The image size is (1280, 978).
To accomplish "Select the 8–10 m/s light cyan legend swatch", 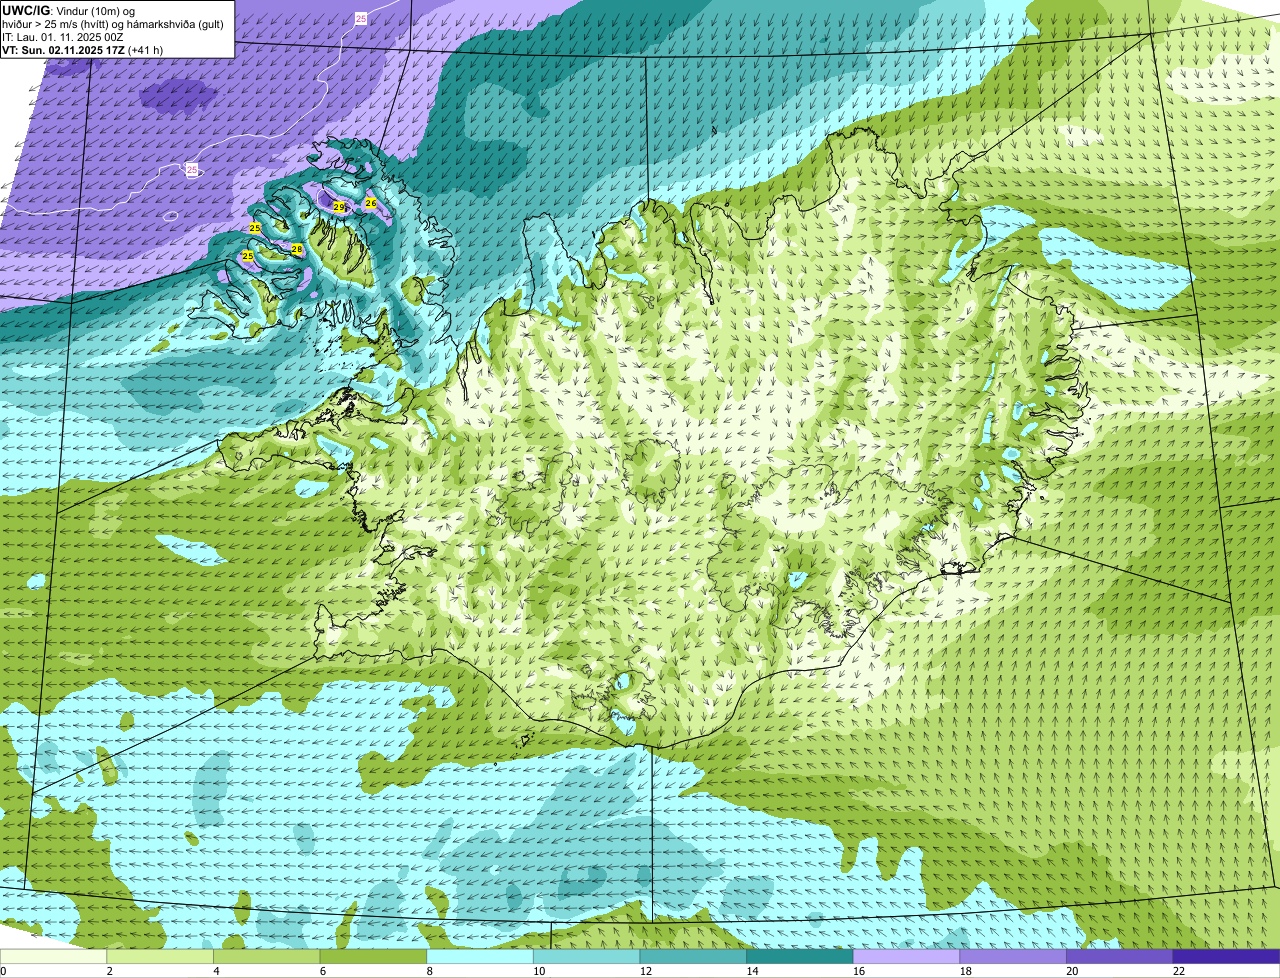I will (480, 956).
